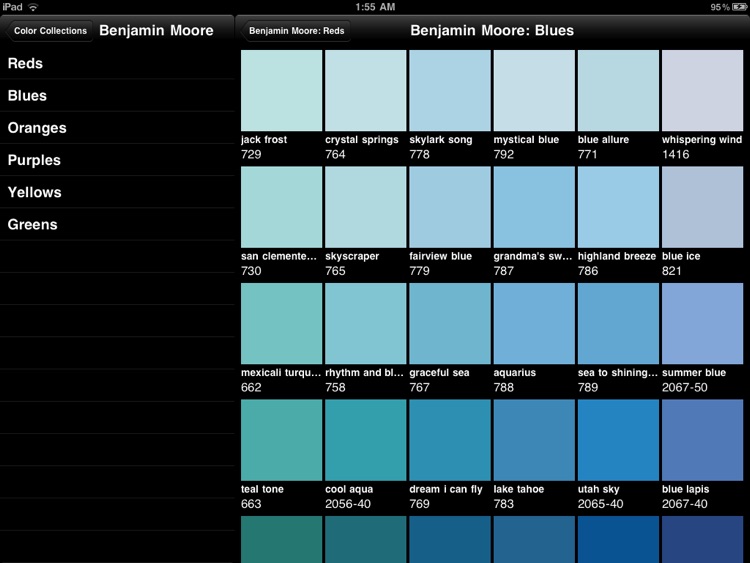Pick the whispering wind swatch
The width and height of the screenshot is (750, 563).
pos(702,90)
